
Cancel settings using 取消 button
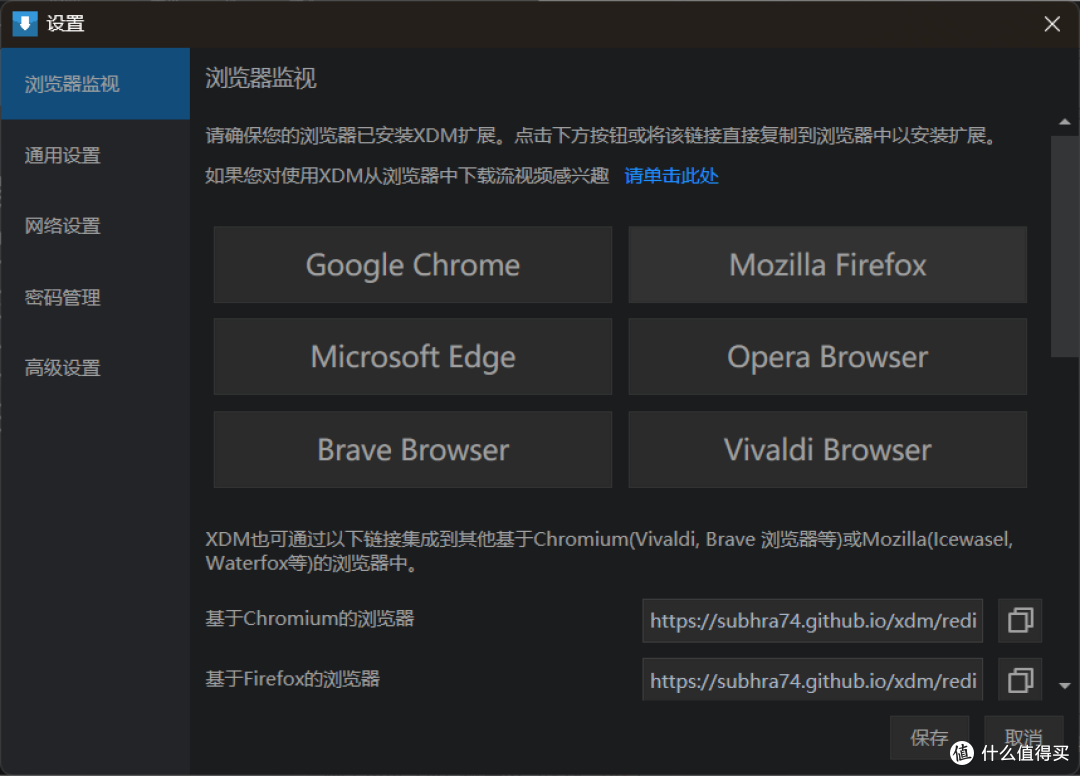(1022, 737)
